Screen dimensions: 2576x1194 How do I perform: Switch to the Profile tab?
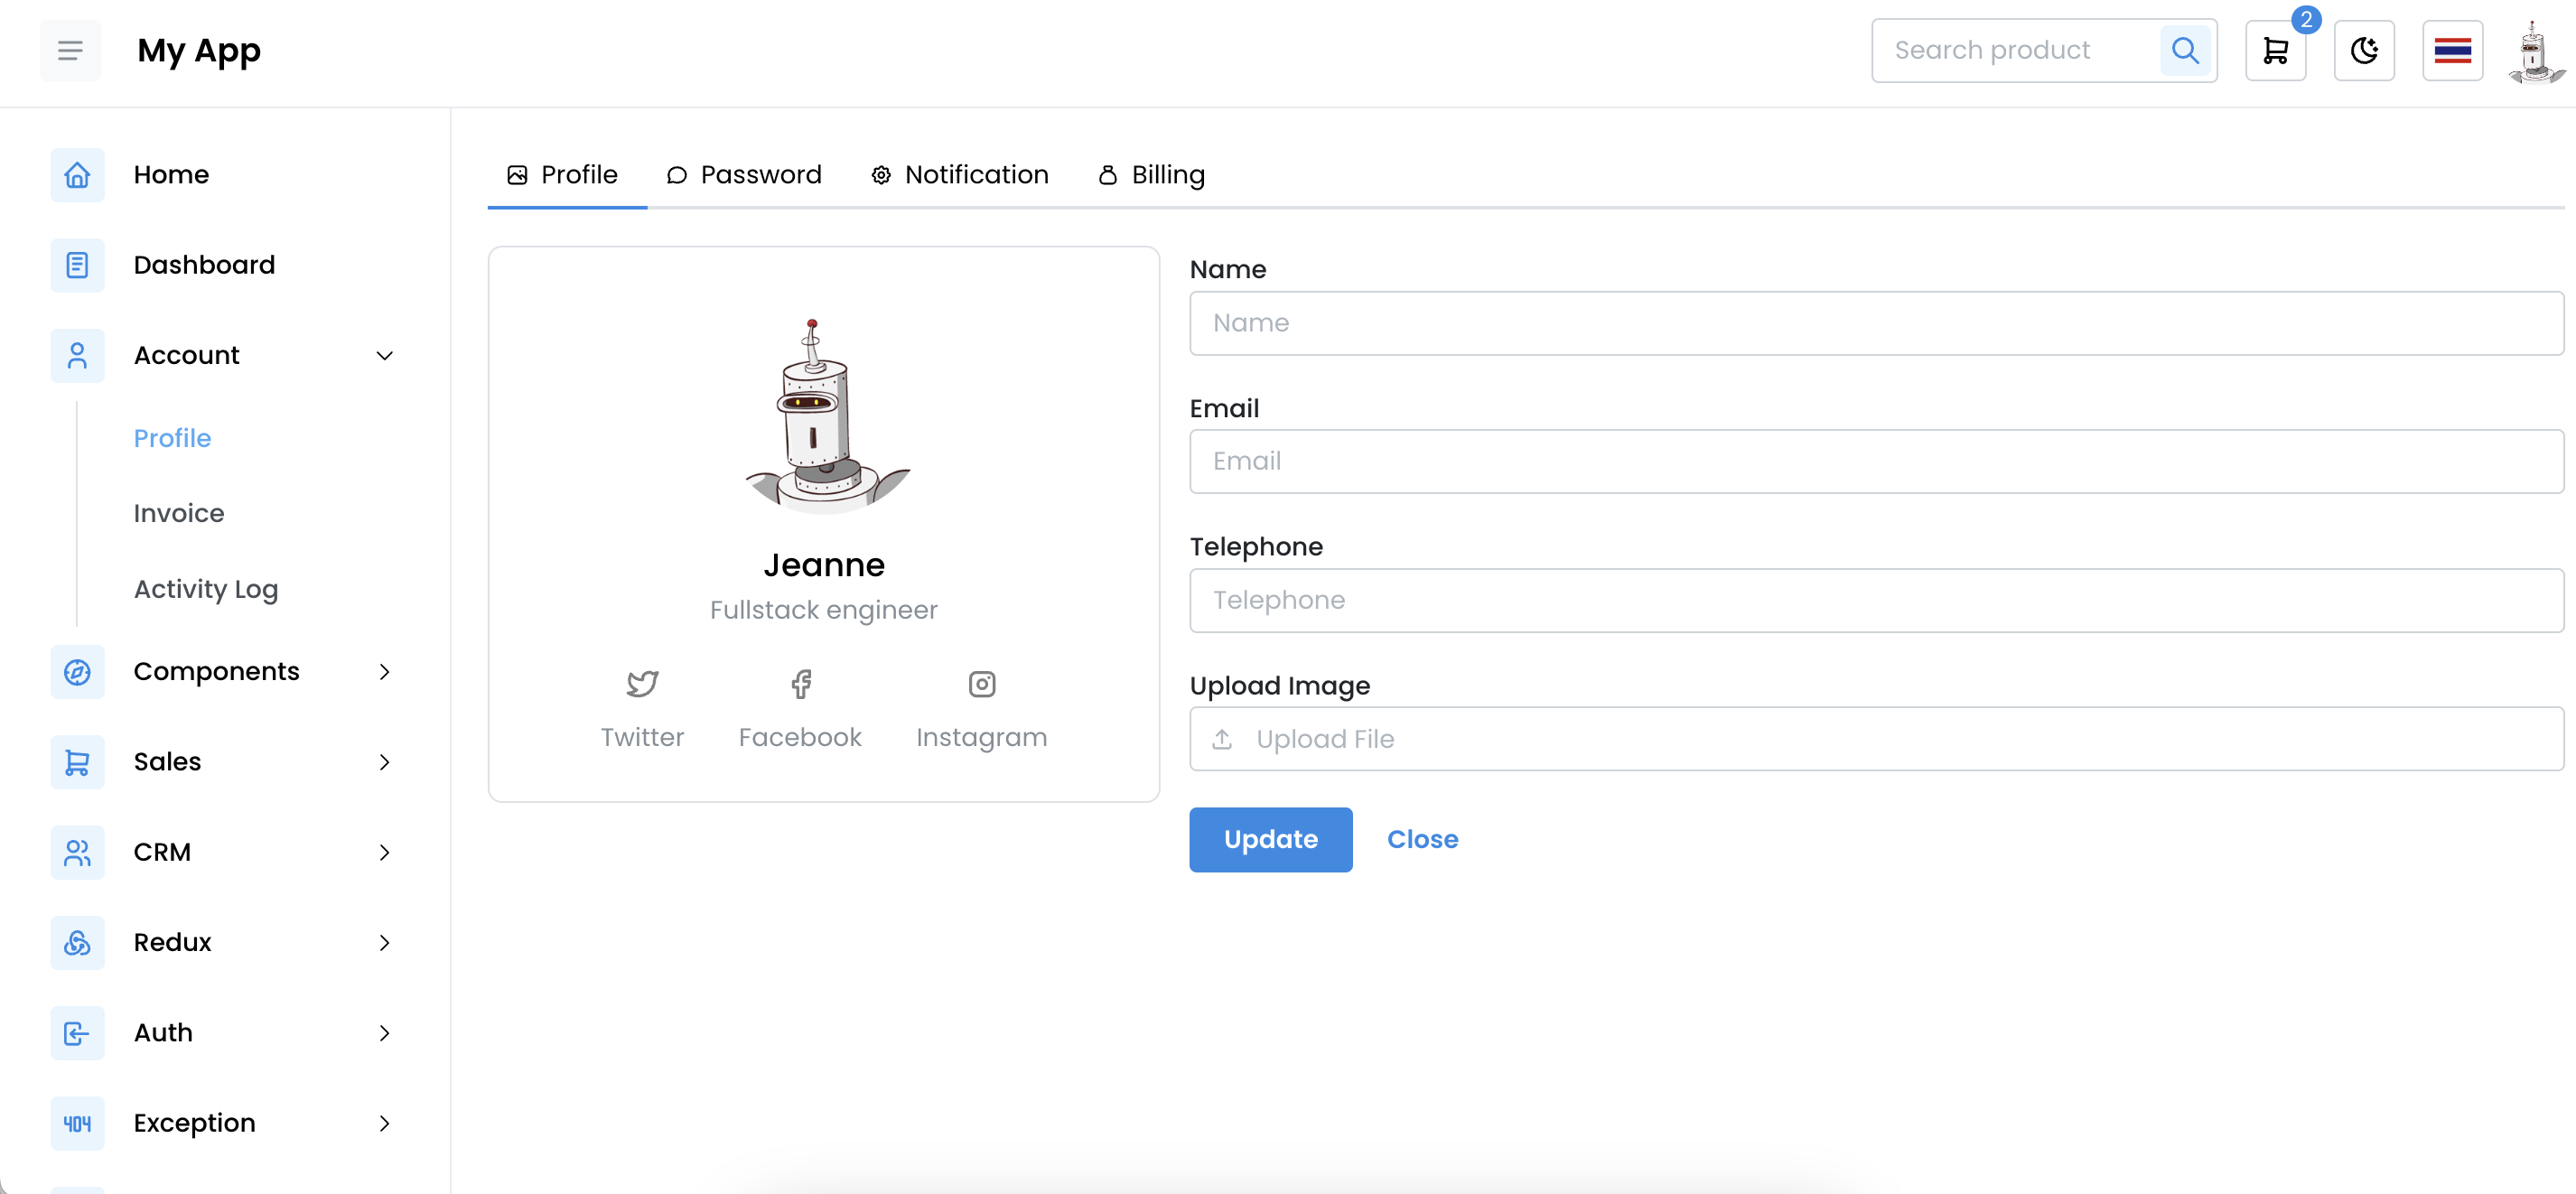[x=567, y=175]
